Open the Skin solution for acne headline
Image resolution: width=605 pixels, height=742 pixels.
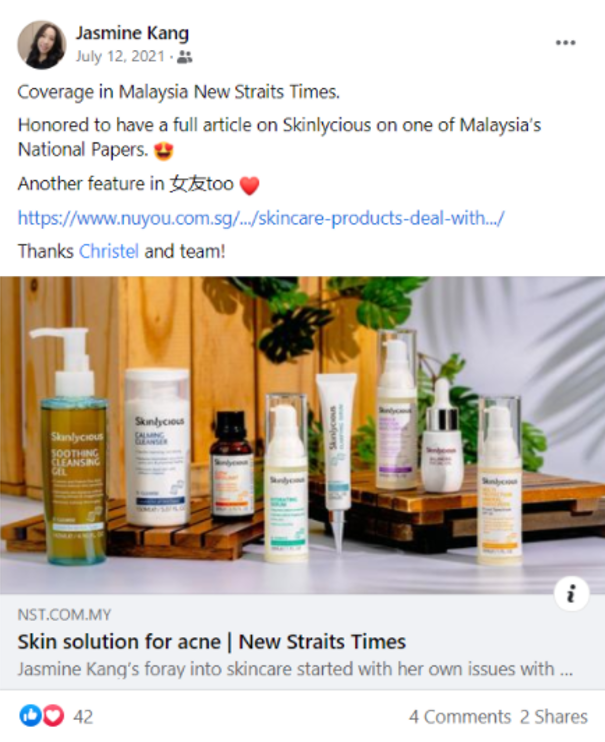212,642
